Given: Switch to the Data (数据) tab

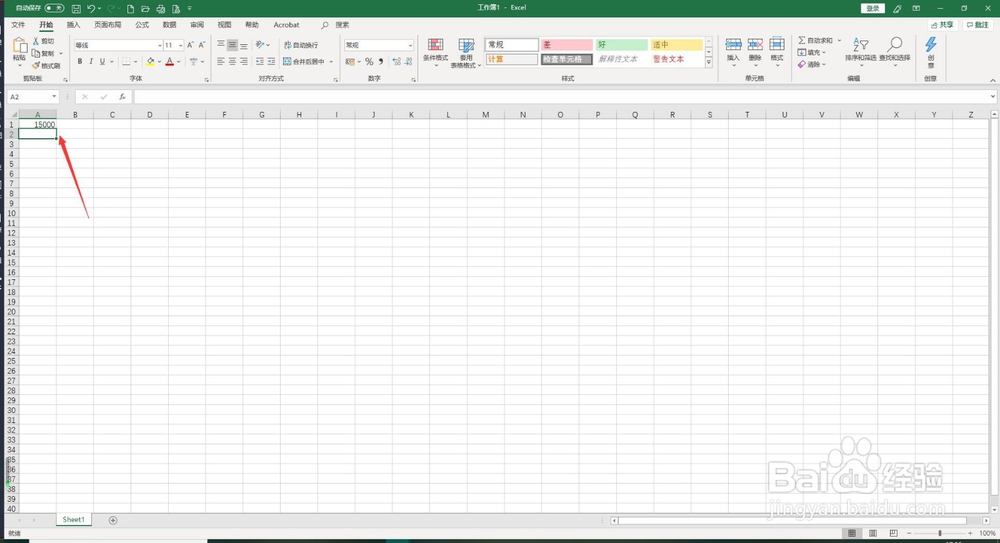Looking at the screenshot, I should [x=169, y=25].
